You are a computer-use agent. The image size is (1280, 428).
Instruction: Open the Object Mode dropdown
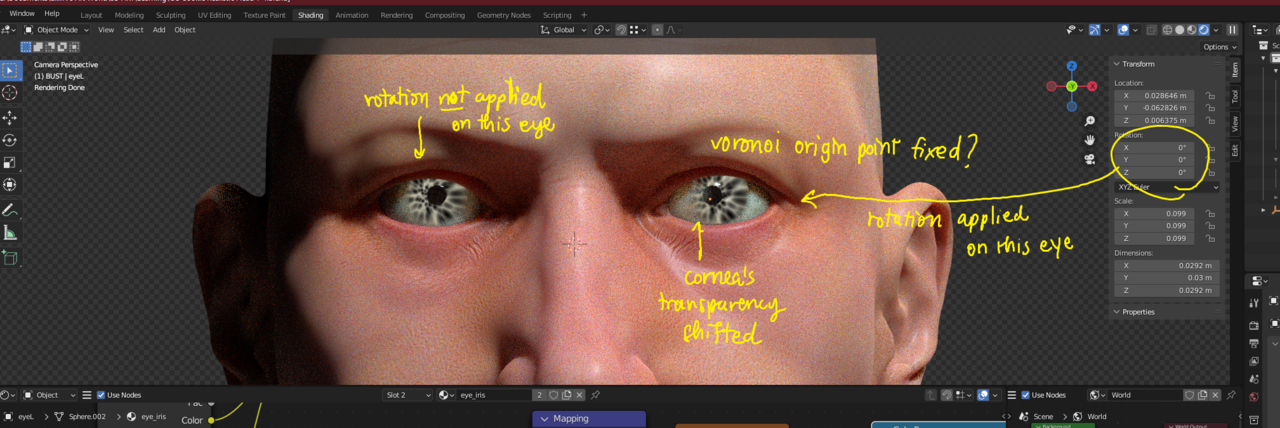pos(56,30)
